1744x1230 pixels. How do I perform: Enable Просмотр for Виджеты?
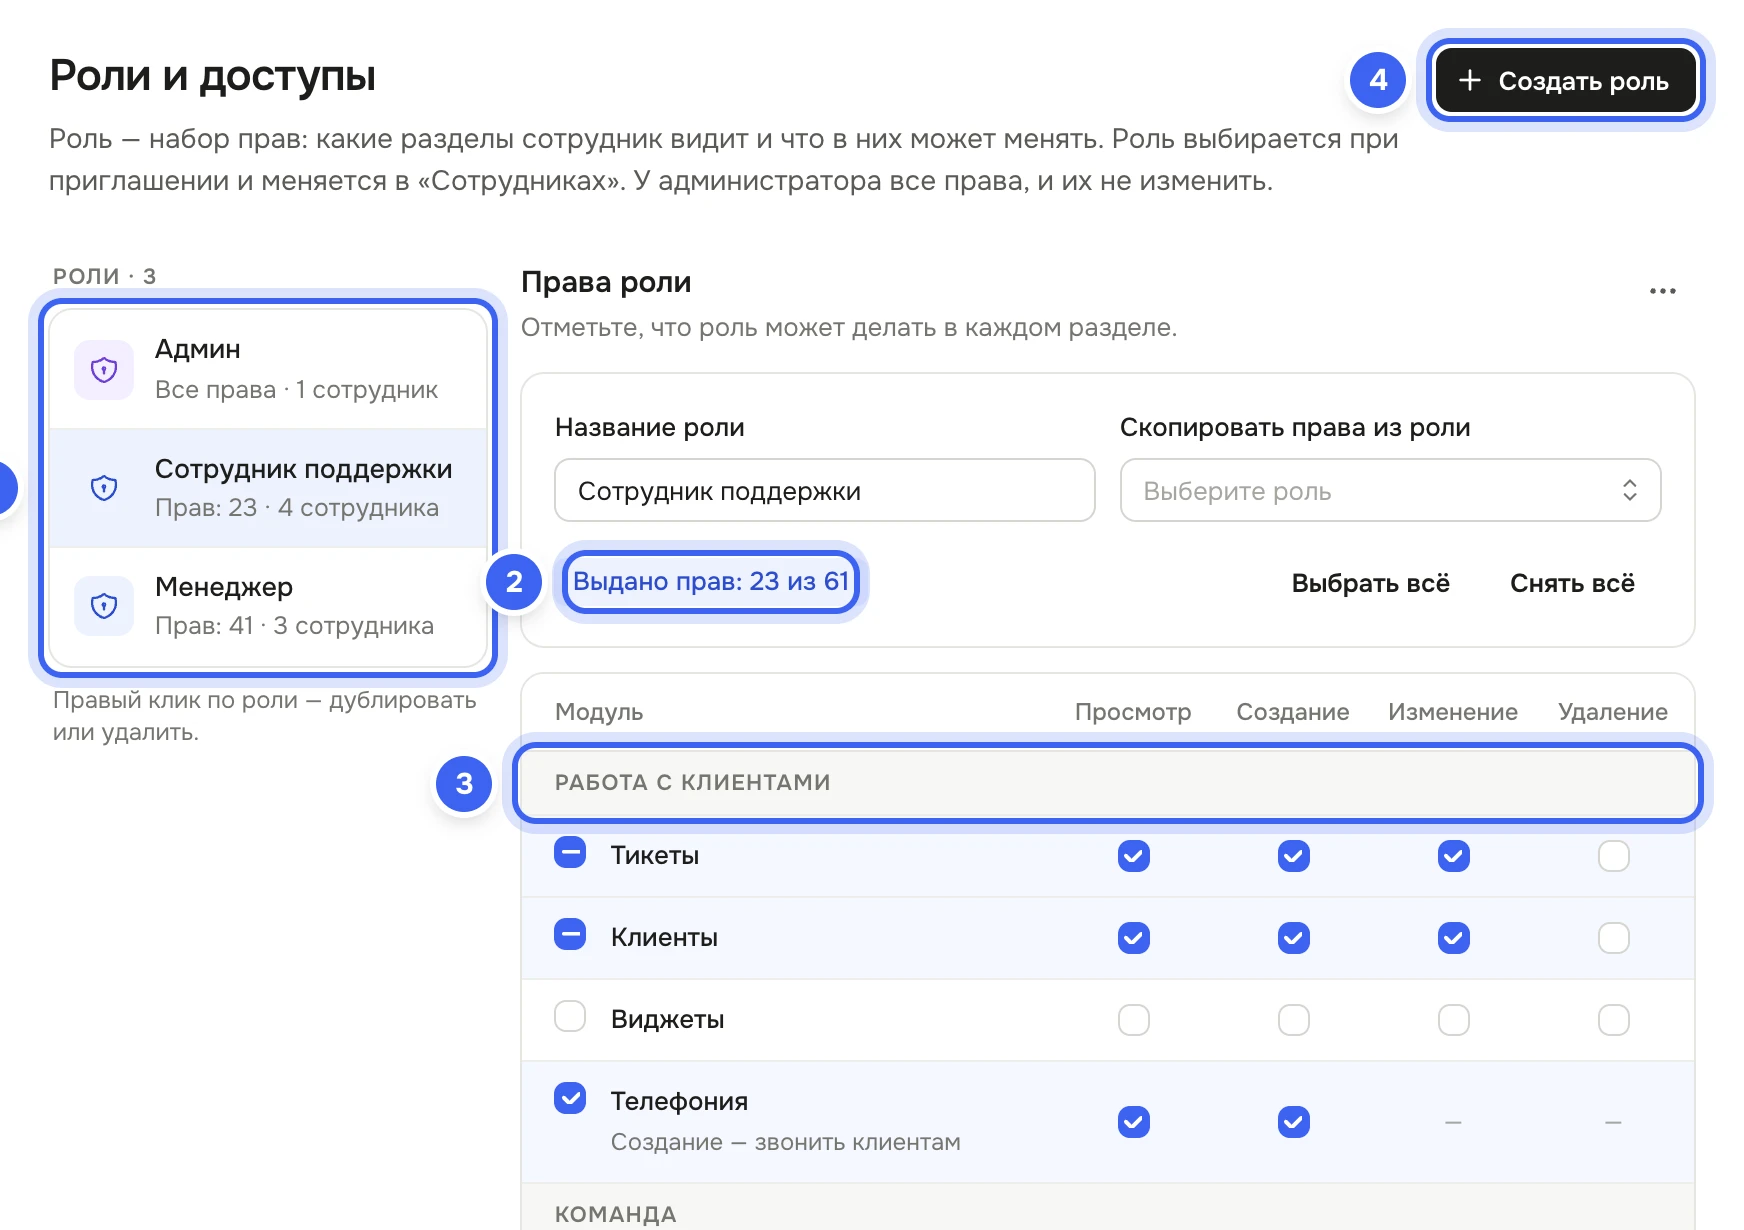coord(1134,1020)
